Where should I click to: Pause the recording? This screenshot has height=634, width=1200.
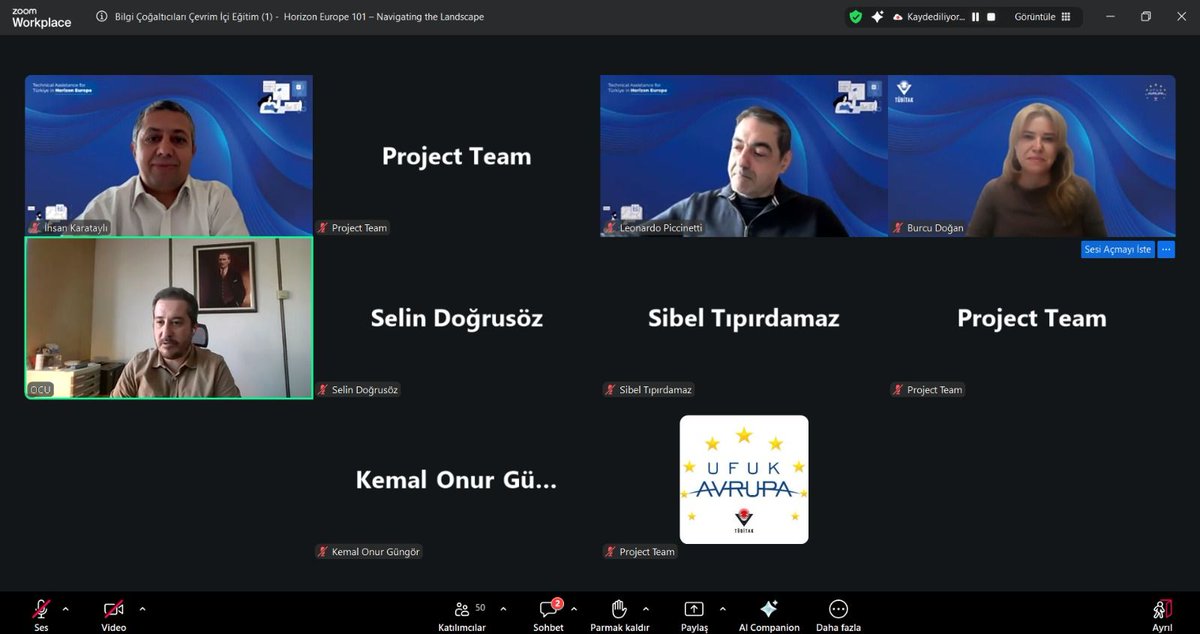click(x=975, y=17)
